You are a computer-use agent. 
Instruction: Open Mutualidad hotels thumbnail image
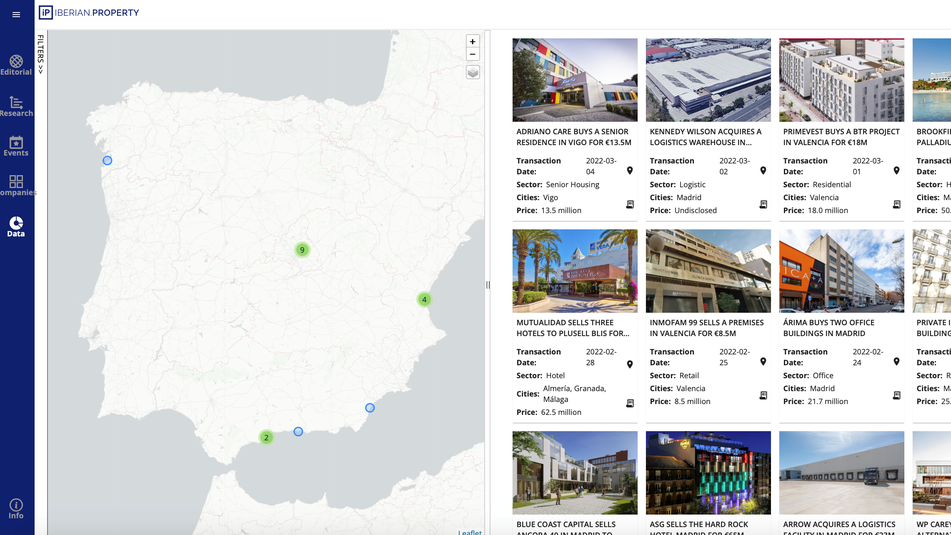575,271
